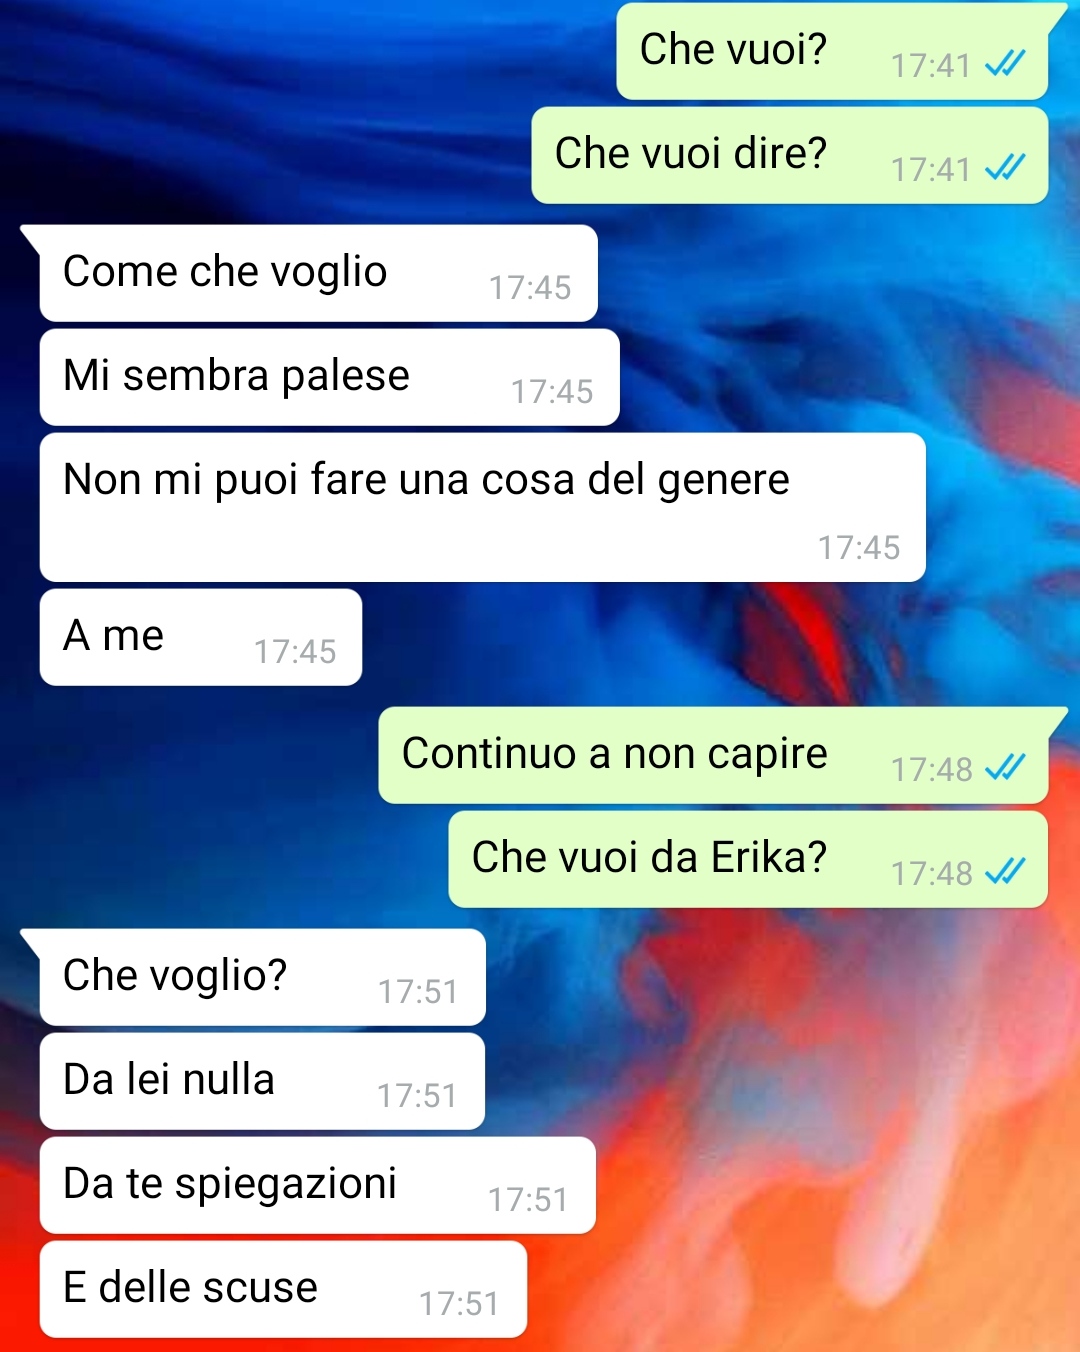The image size is (1080, 1352).
Task: Tap the 17:45 timestamp beside 'A me'
Action: tap(295, 651)
